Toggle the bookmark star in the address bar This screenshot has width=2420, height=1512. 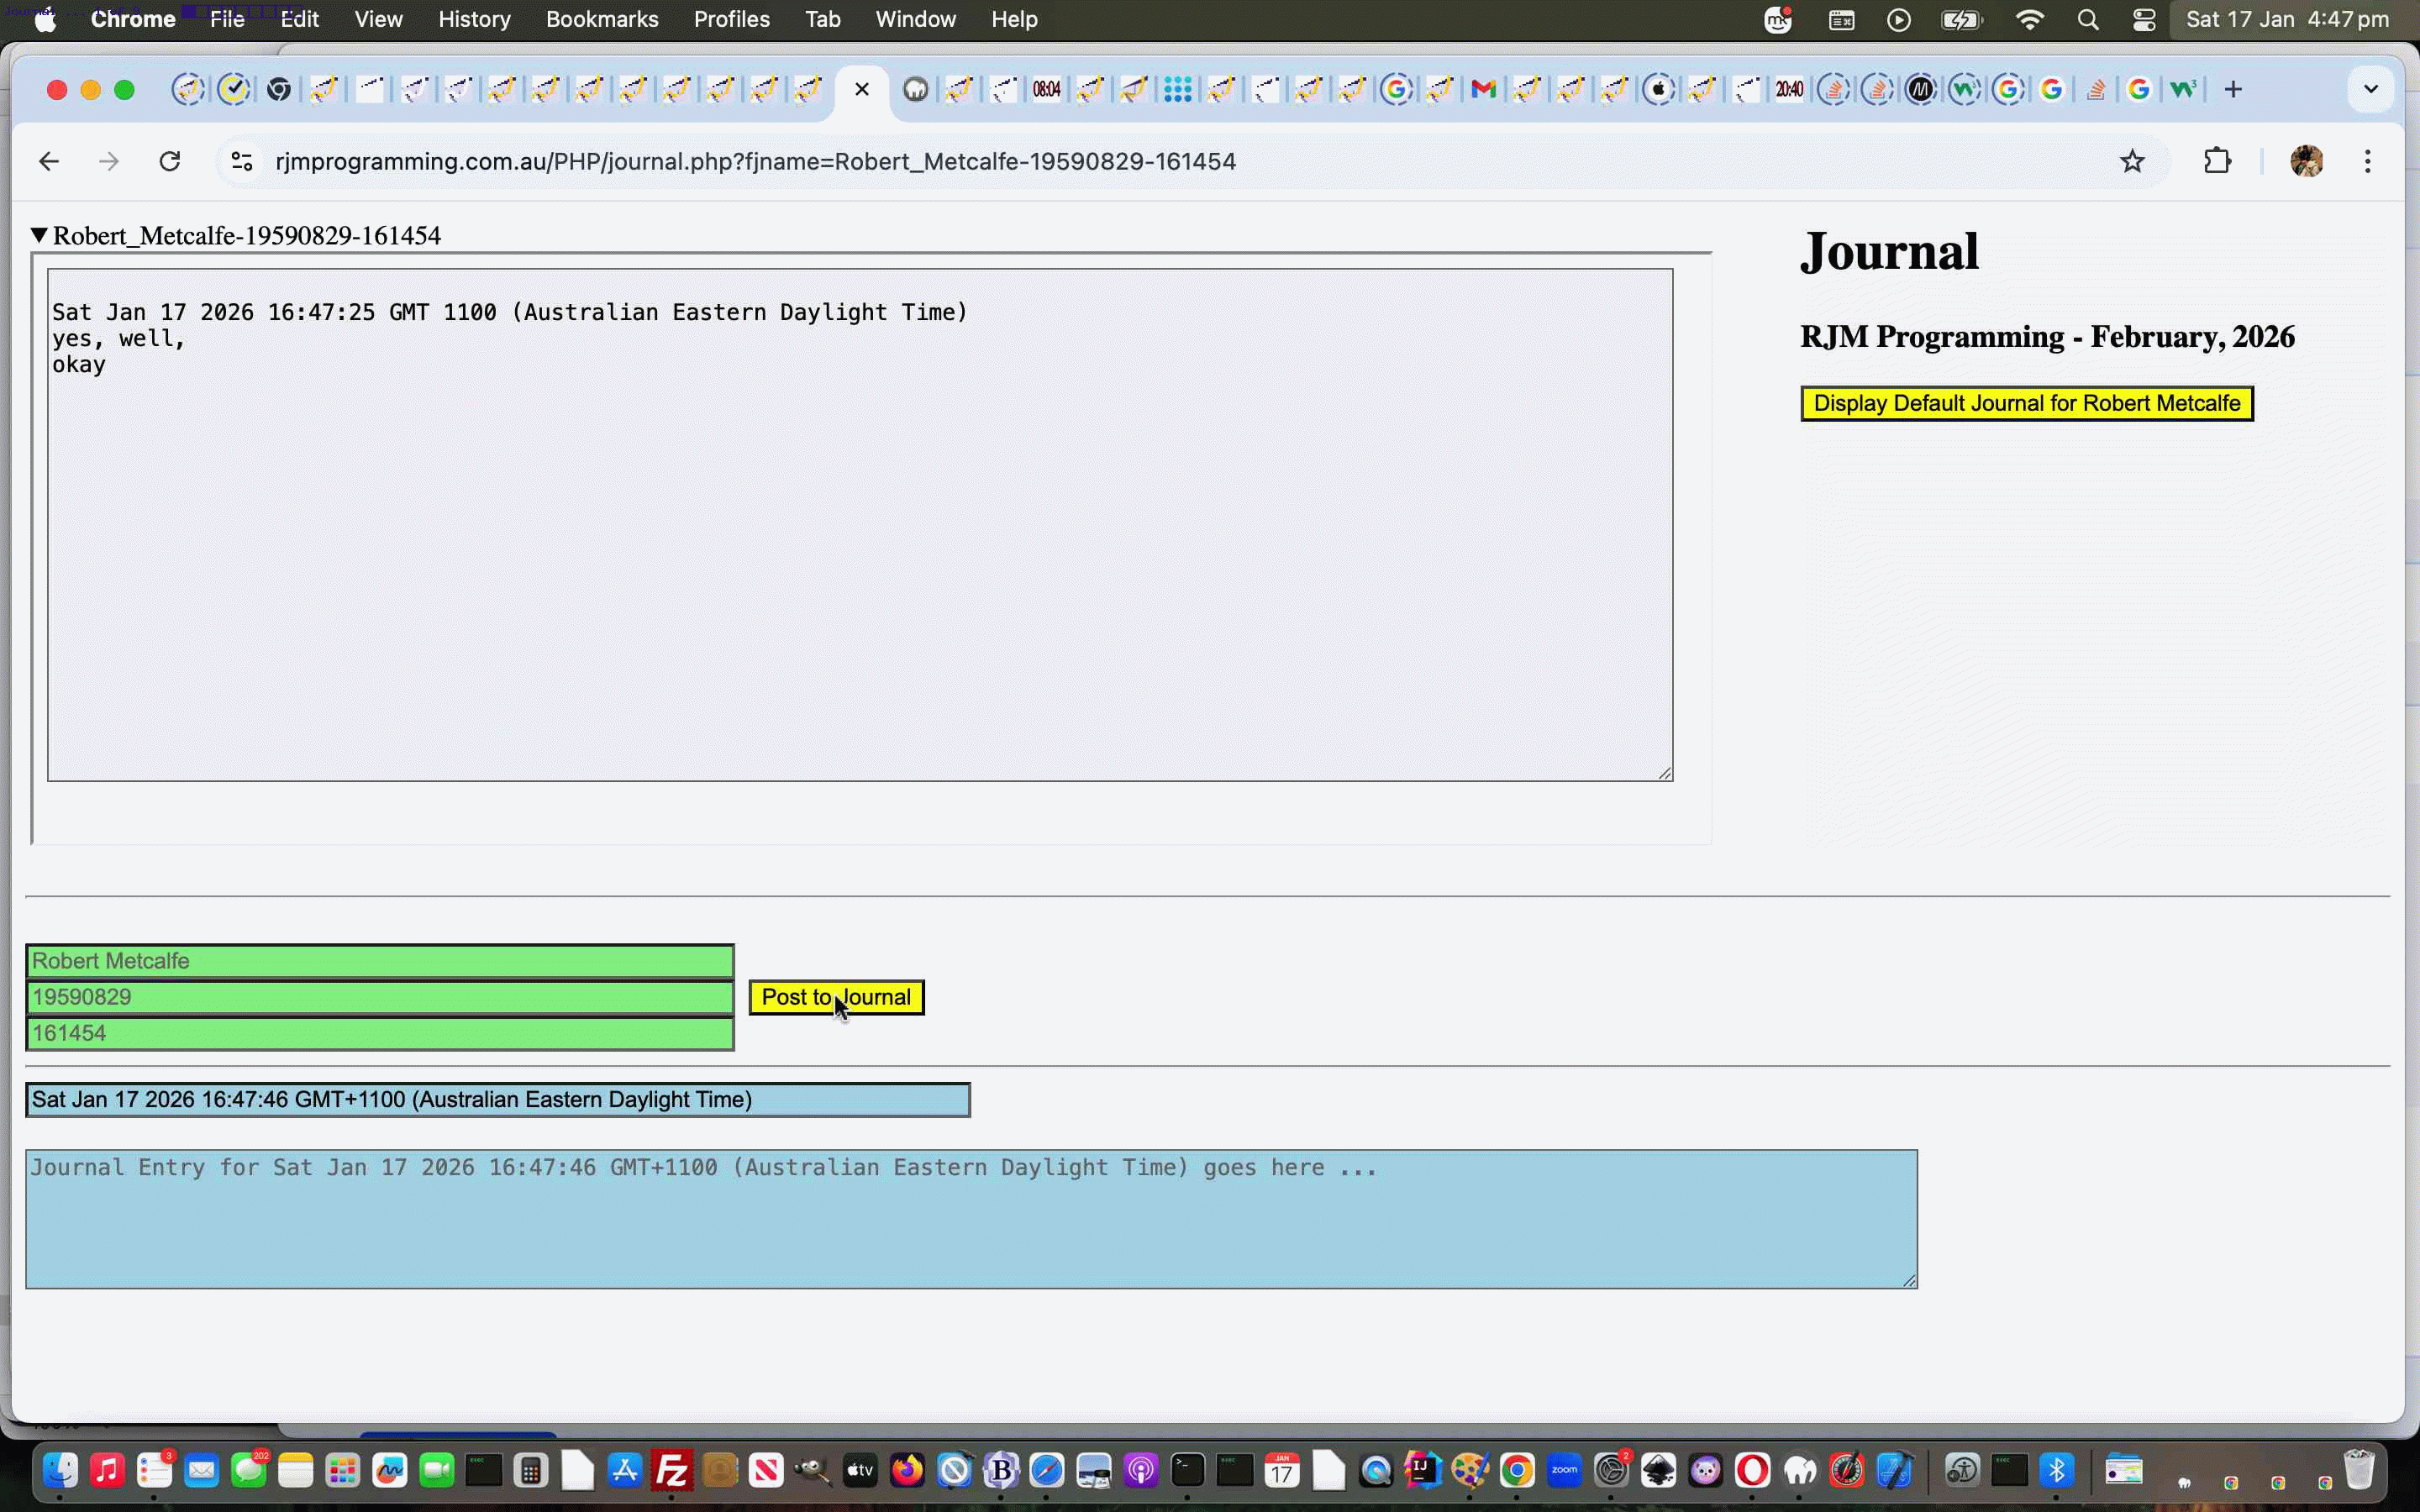click(x=2132, y=161)
